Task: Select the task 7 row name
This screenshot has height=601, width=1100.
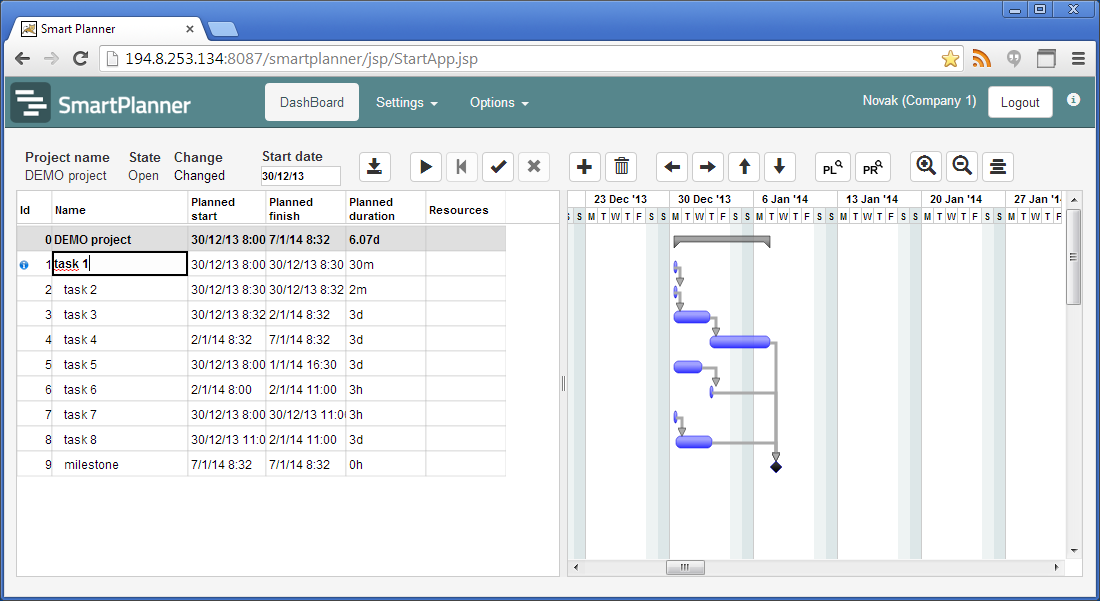Action: (80, 415)
